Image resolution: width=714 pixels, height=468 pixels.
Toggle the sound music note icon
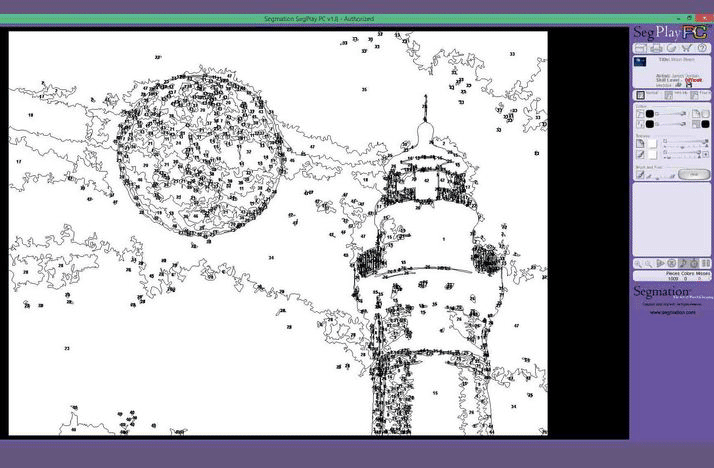click(x=681, y=263)
